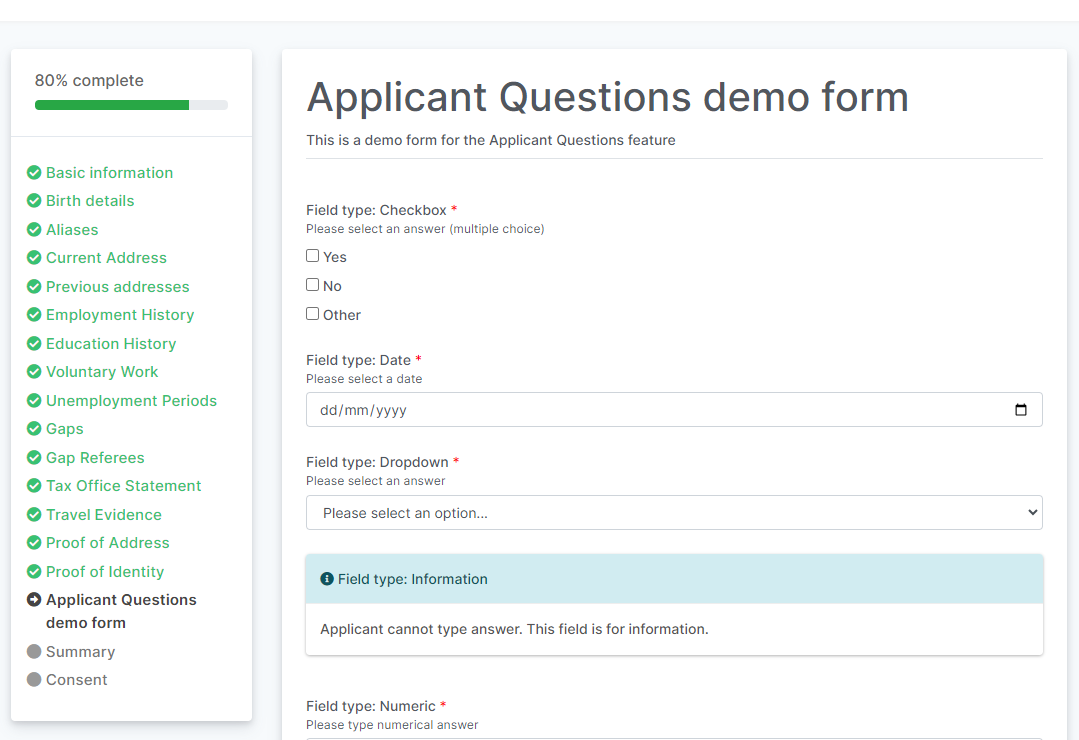Navigate to Proof of Address
Screen dimensions: 1079x740
click(107, 543)
